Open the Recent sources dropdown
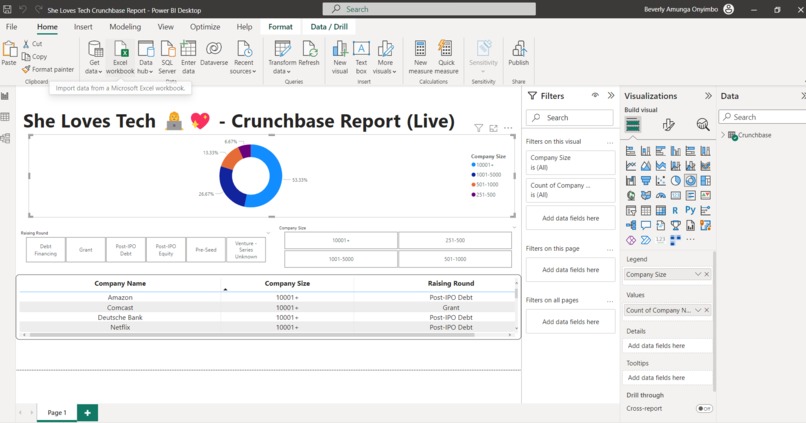 pyautogui.click(x=244, y=57)
